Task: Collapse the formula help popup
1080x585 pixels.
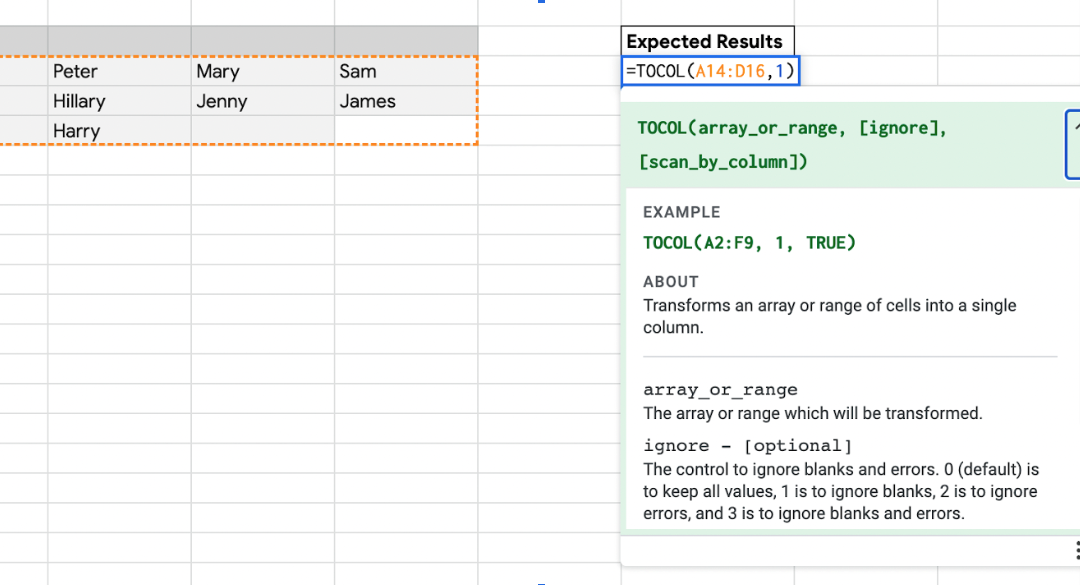Action: coord(1074,144)
